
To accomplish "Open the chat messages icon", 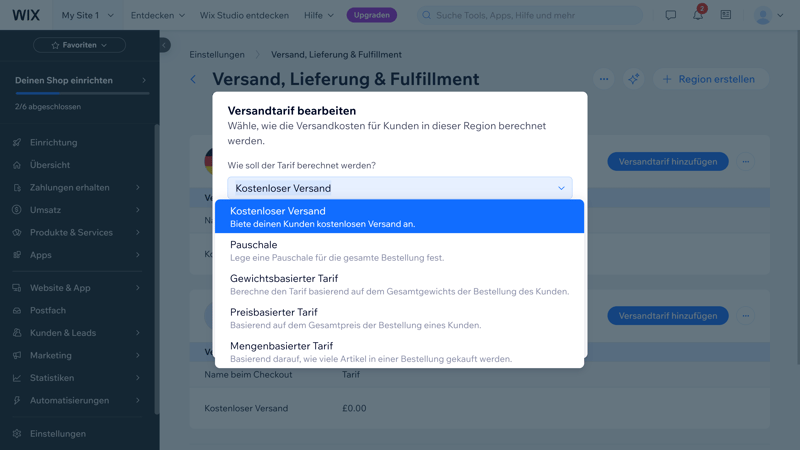I will (671, 15).
